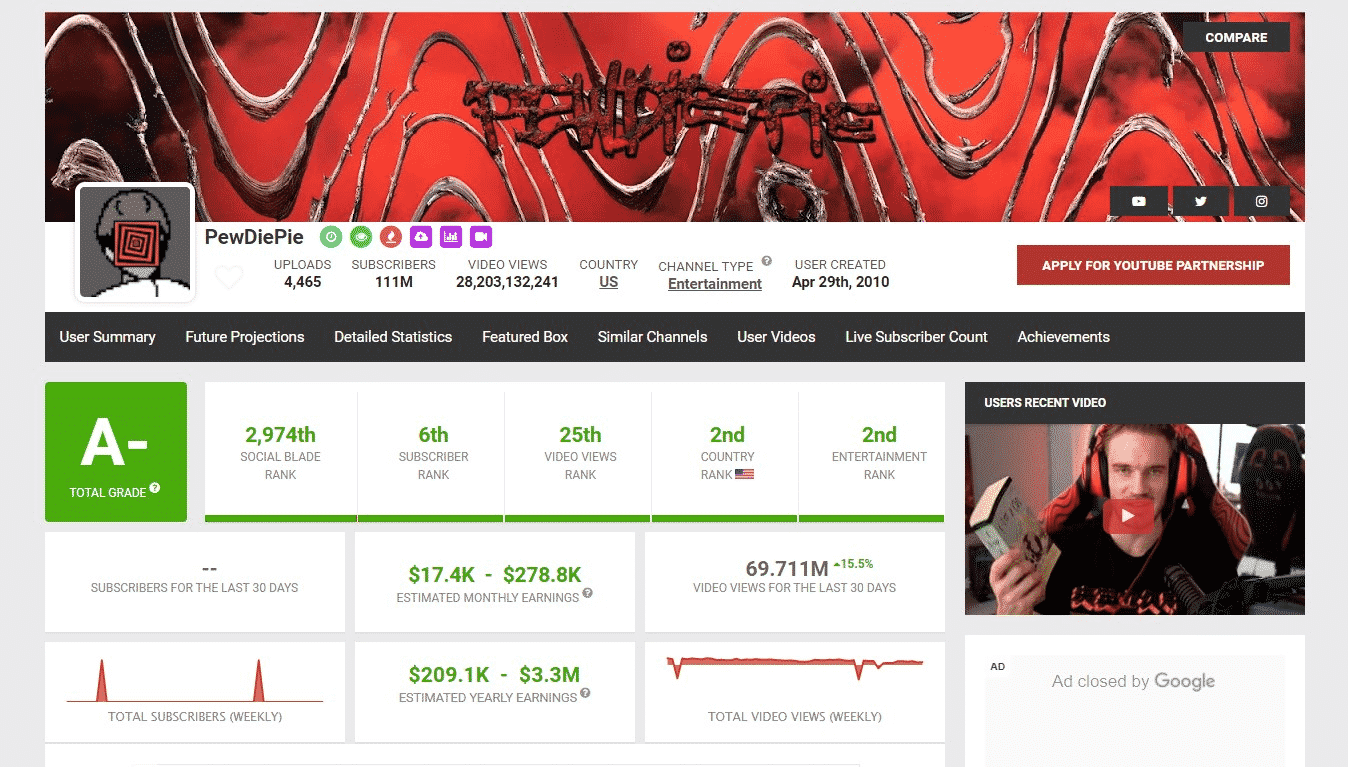Click the $17.4K - $278.8K monthly earnings

tap(495, 575)
